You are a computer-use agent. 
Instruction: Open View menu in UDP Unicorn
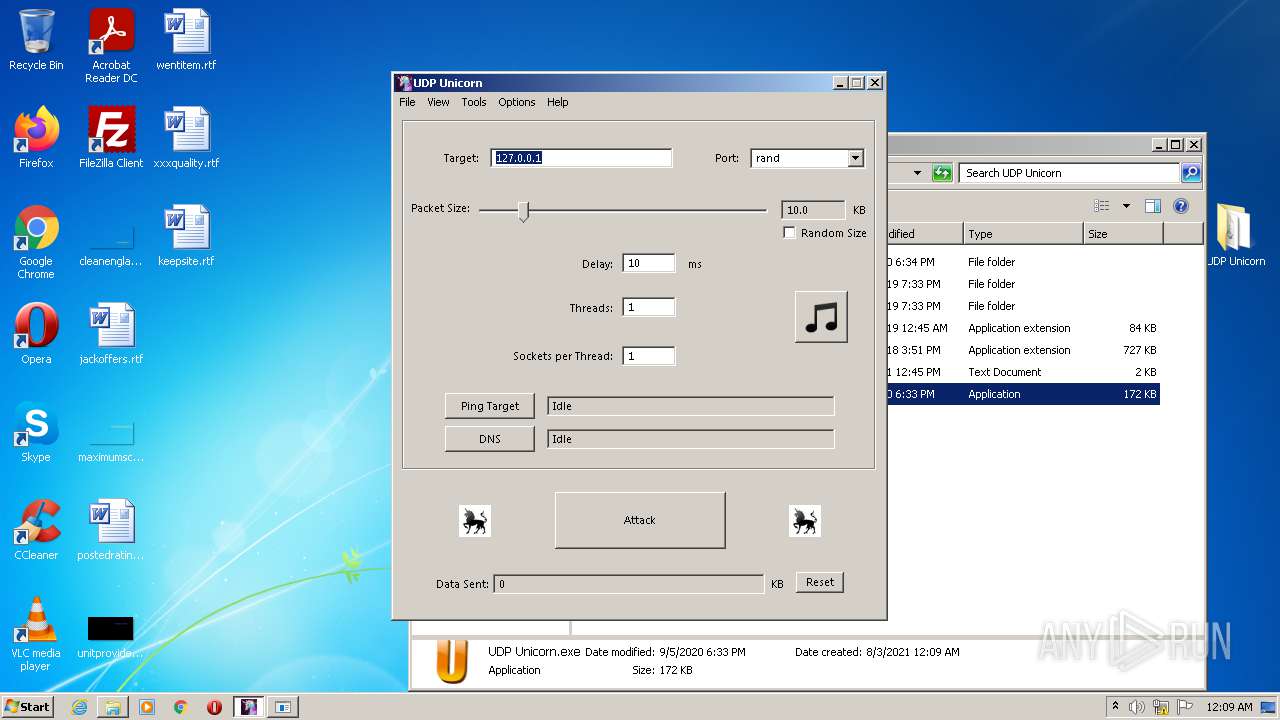tap(438, 102)
